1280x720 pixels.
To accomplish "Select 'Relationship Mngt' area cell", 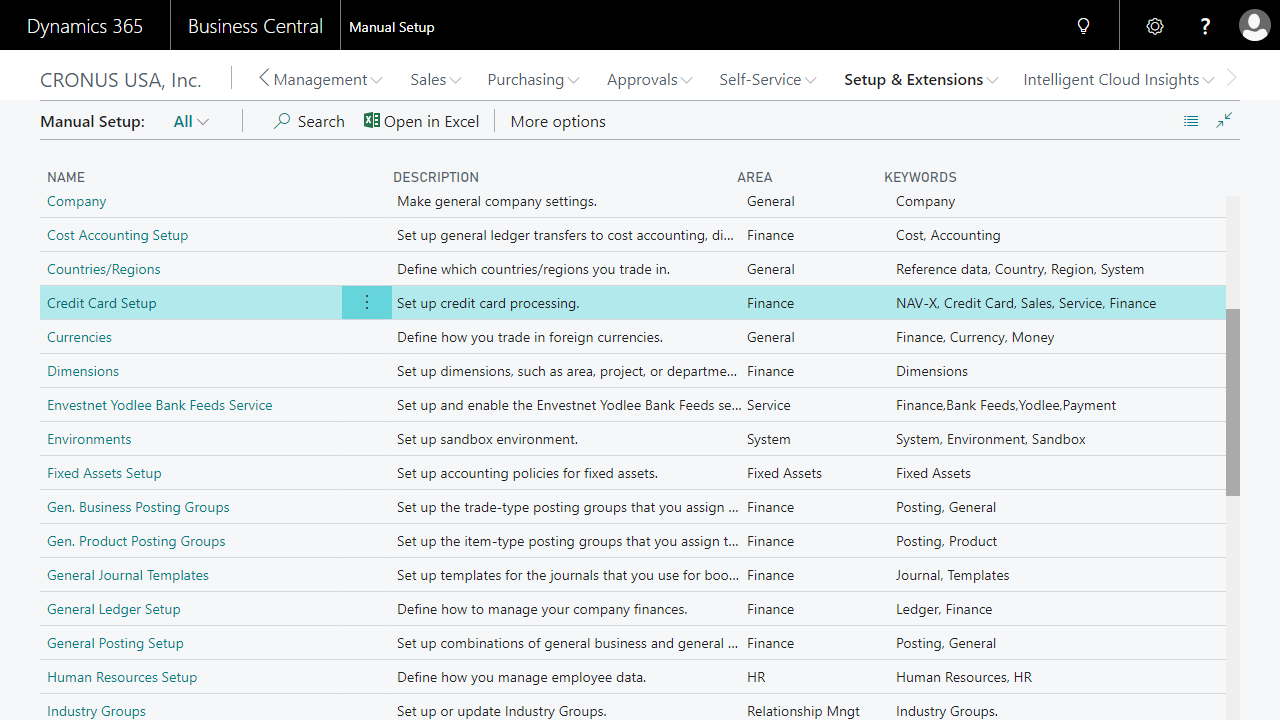I will 803,711.
